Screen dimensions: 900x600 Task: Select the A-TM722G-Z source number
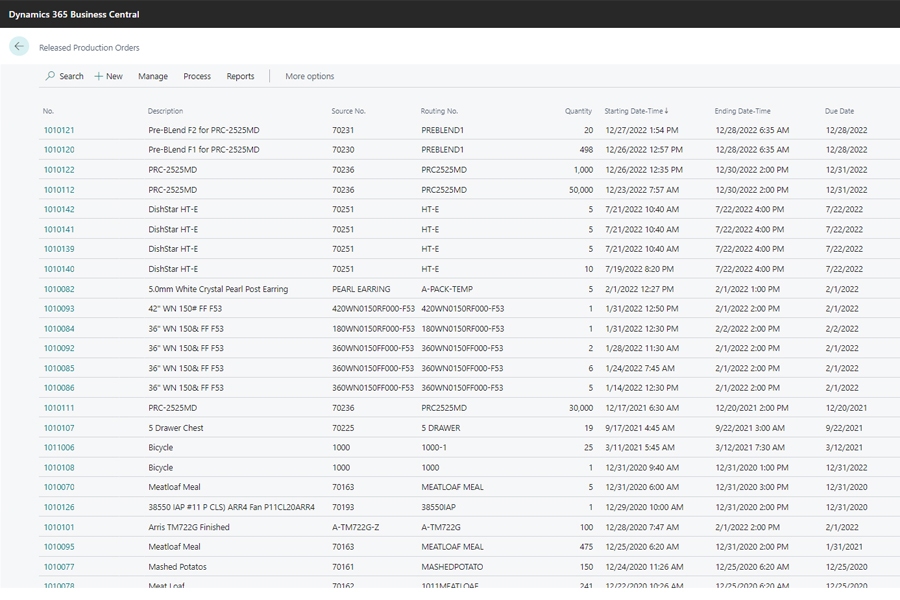point(355,528)
